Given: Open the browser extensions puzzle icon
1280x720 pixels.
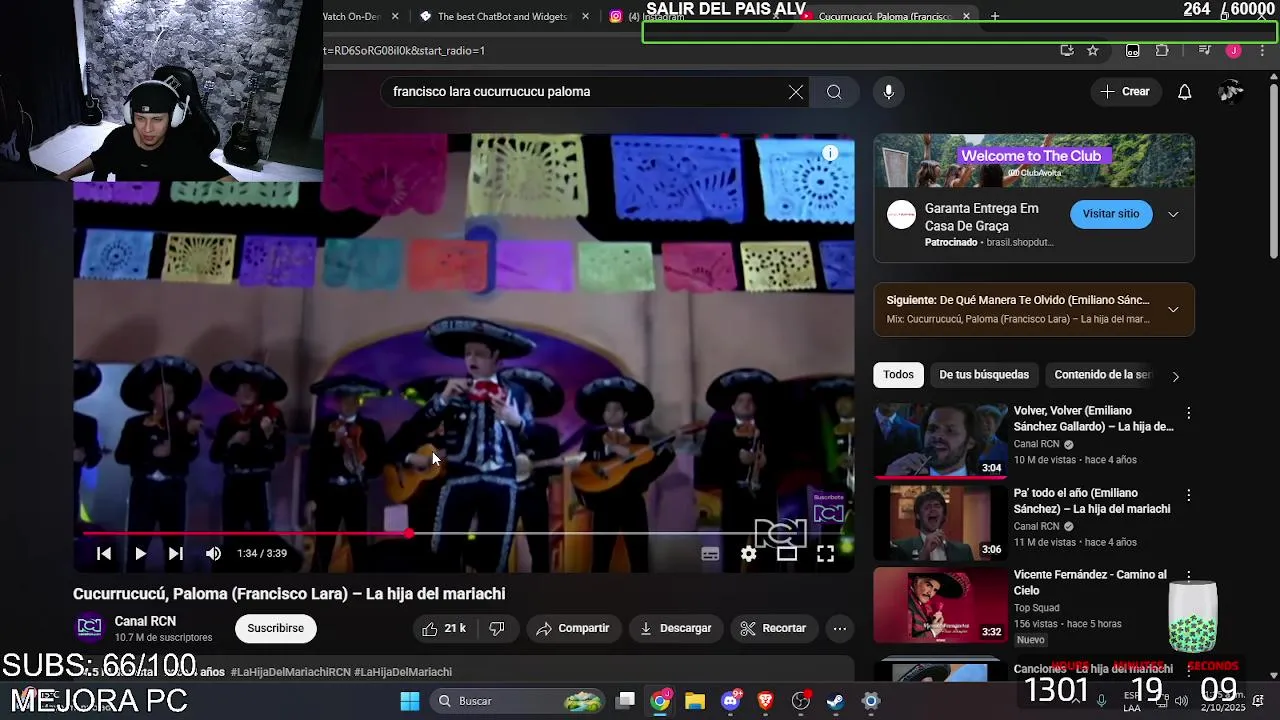Looking at the screenshot, I should [x=1162, y=51].
